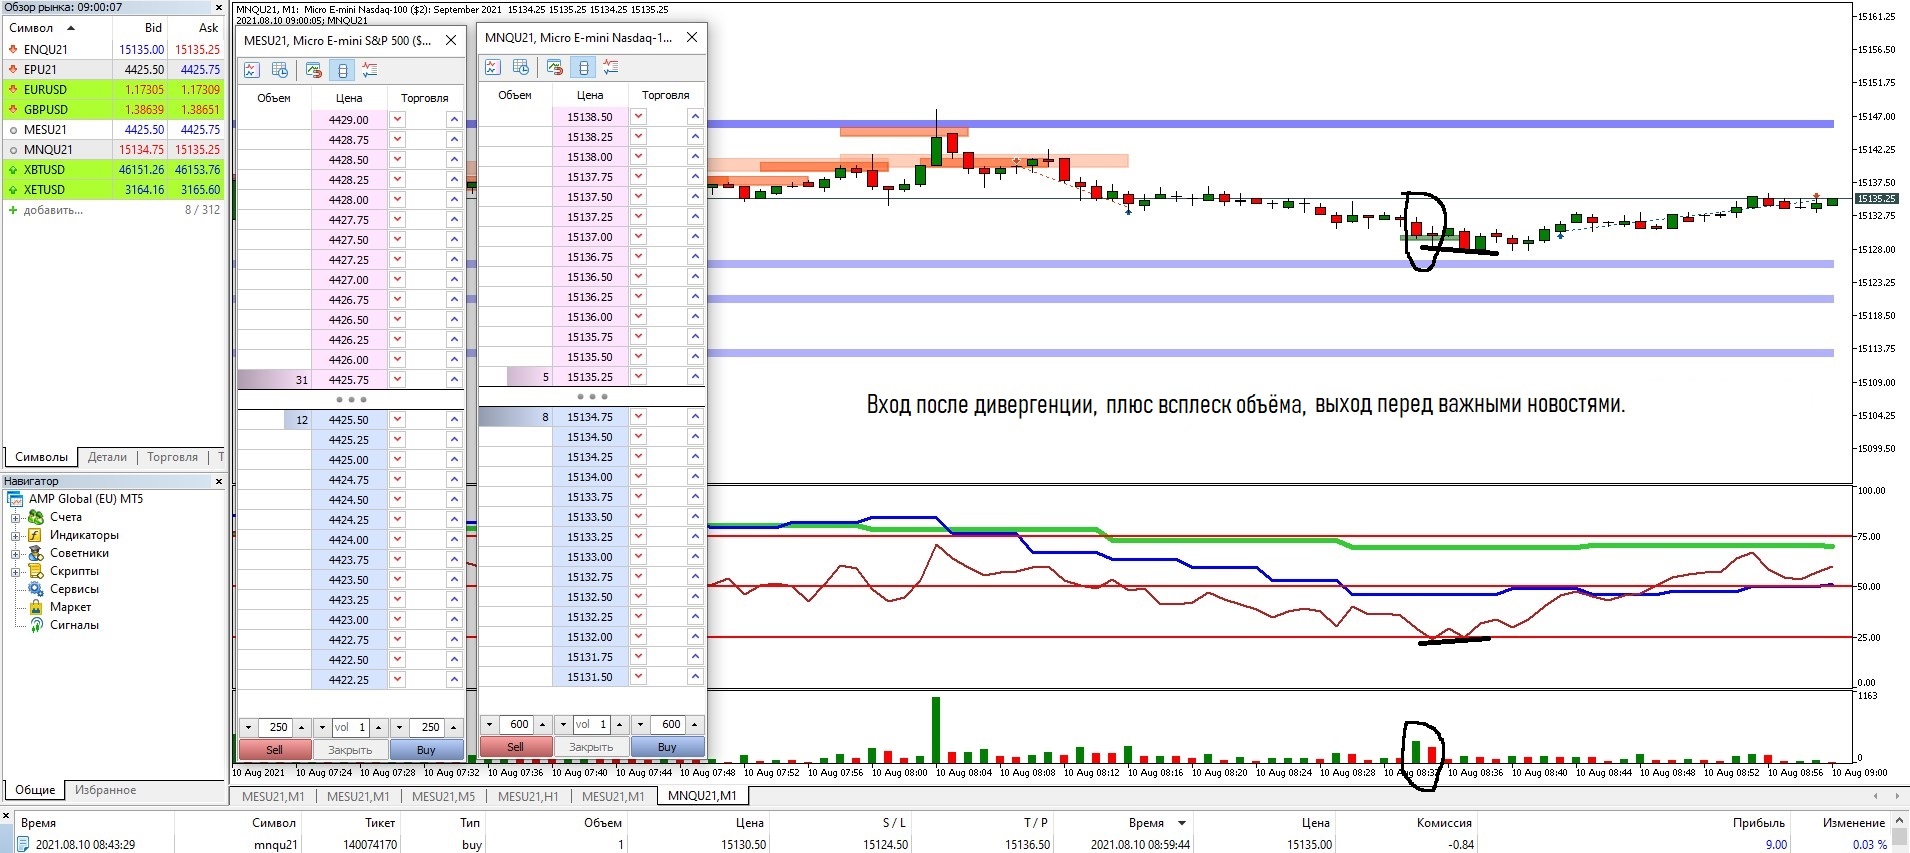Click Buy button in MESU21 depth window
Viewport: 1910px width, 853px height.
426,750
